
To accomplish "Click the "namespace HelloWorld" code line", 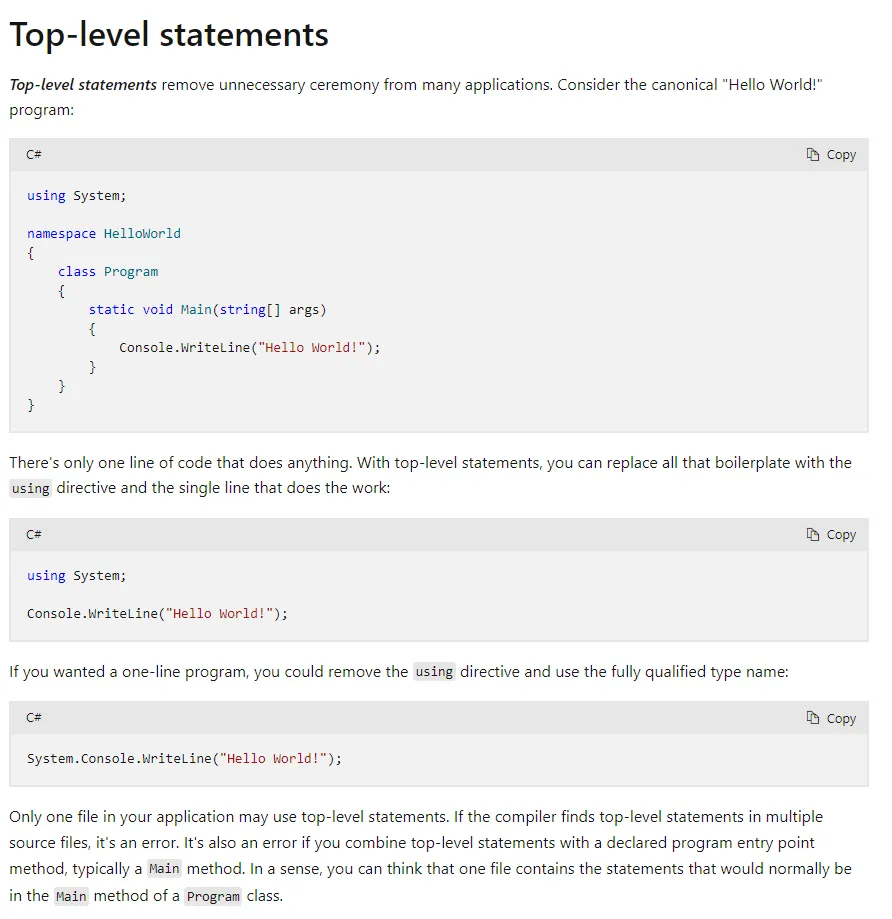I will [104, 234].
